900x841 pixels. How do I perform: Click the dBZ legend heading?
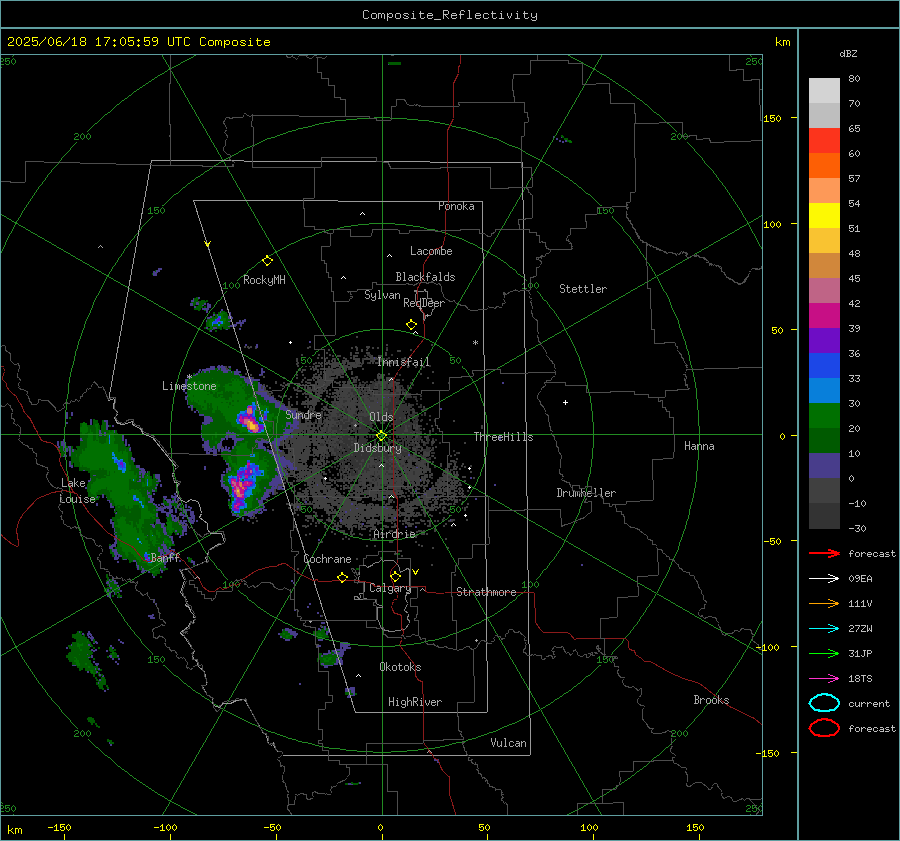(x=848, y=53)
